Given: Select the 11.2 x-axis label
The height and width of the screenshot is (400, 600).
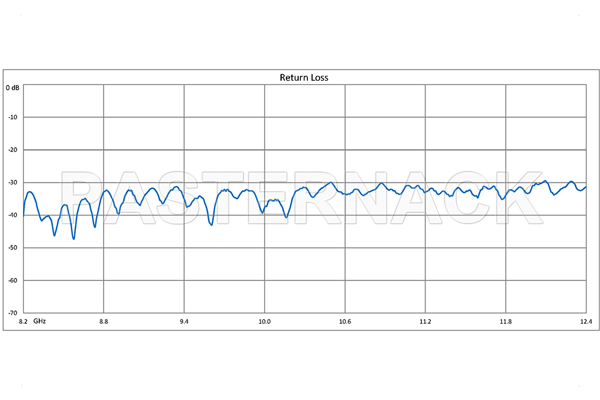Looking at the screenshot, I should tap(425, 322).
